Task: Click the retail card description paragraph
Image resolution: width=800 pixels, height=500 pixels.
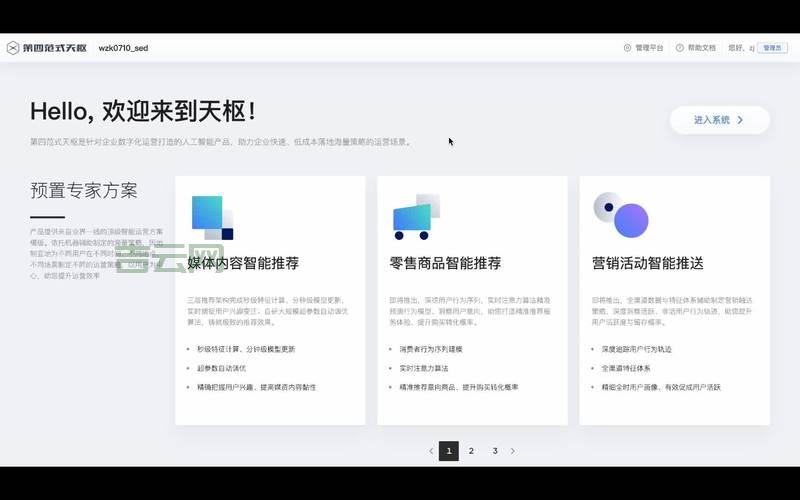Action: 470,311
